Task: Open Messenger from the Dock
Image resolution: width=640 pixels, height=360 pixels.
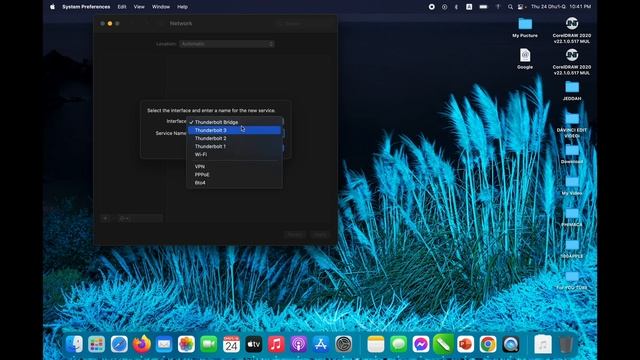Action: click(x=421, y=344)
